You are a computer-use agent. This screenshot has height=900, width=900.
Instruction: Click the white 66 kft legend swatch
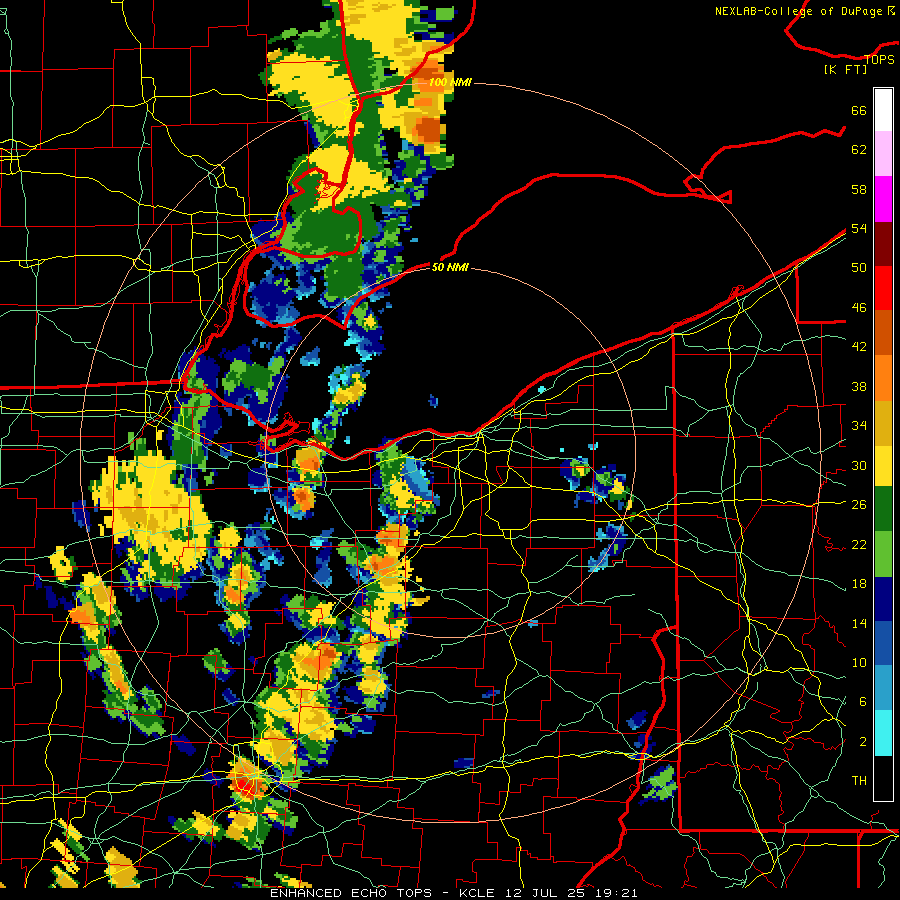tap(883, 110)
